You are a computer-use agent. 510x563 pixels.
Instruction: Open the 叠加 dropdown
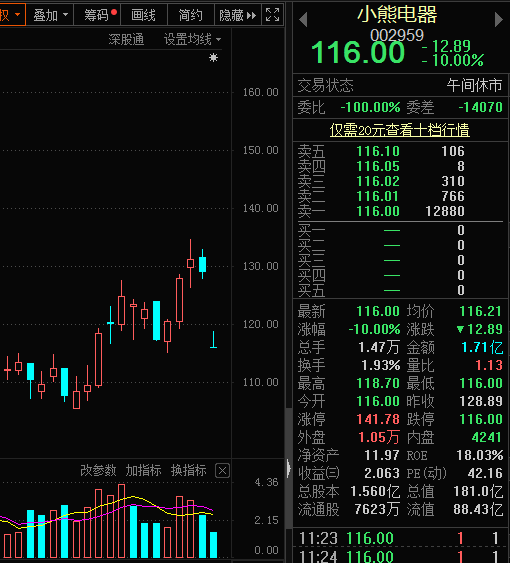pos(50,15)
